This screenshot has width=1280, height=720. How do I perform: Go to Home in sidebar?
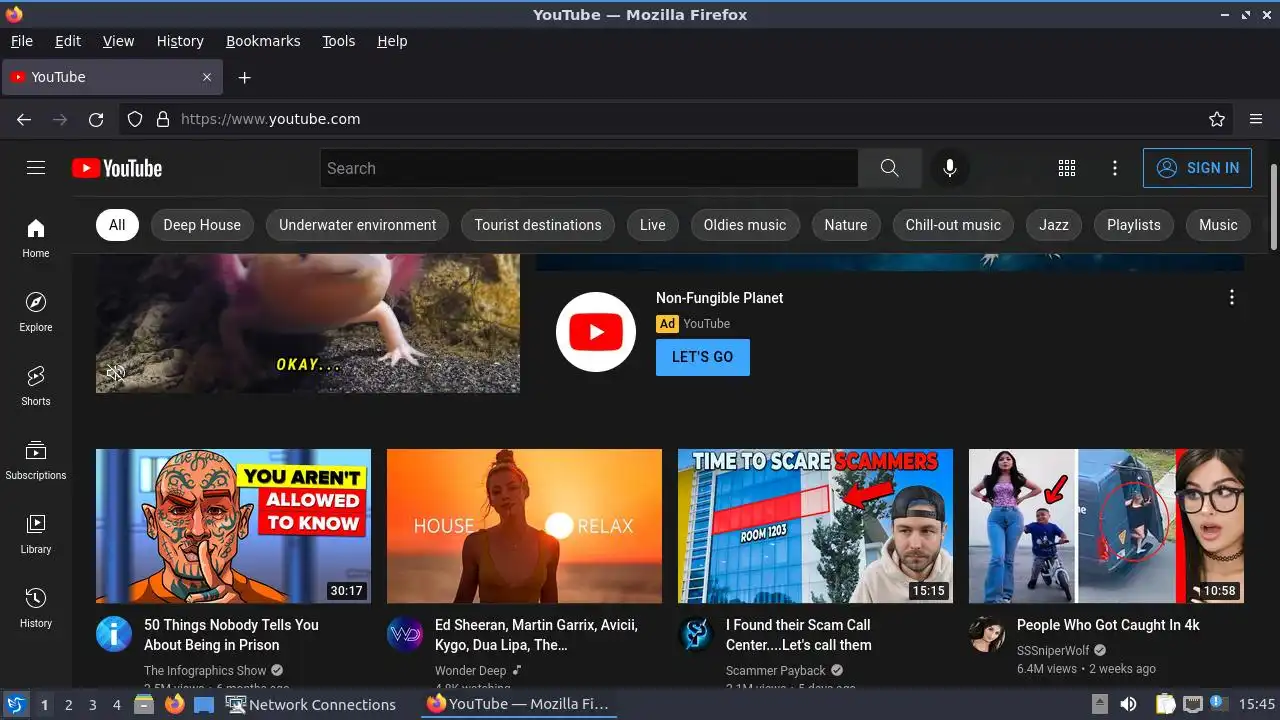point(36,238)
